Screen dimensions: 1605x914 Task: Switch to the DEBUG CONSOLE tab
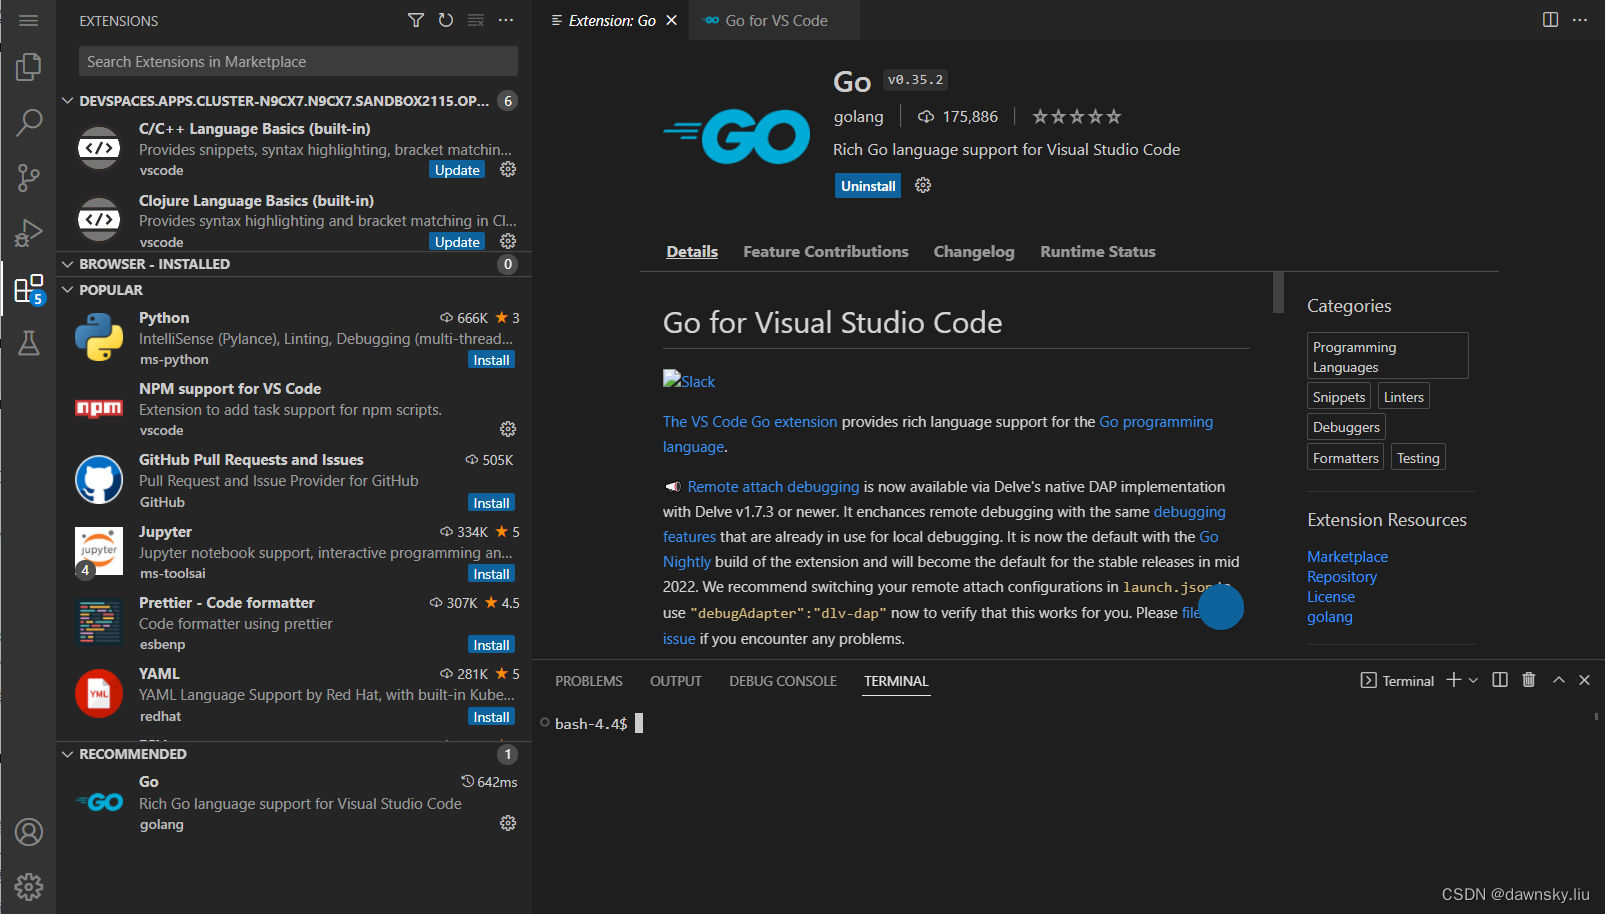(x=783, y=681)
